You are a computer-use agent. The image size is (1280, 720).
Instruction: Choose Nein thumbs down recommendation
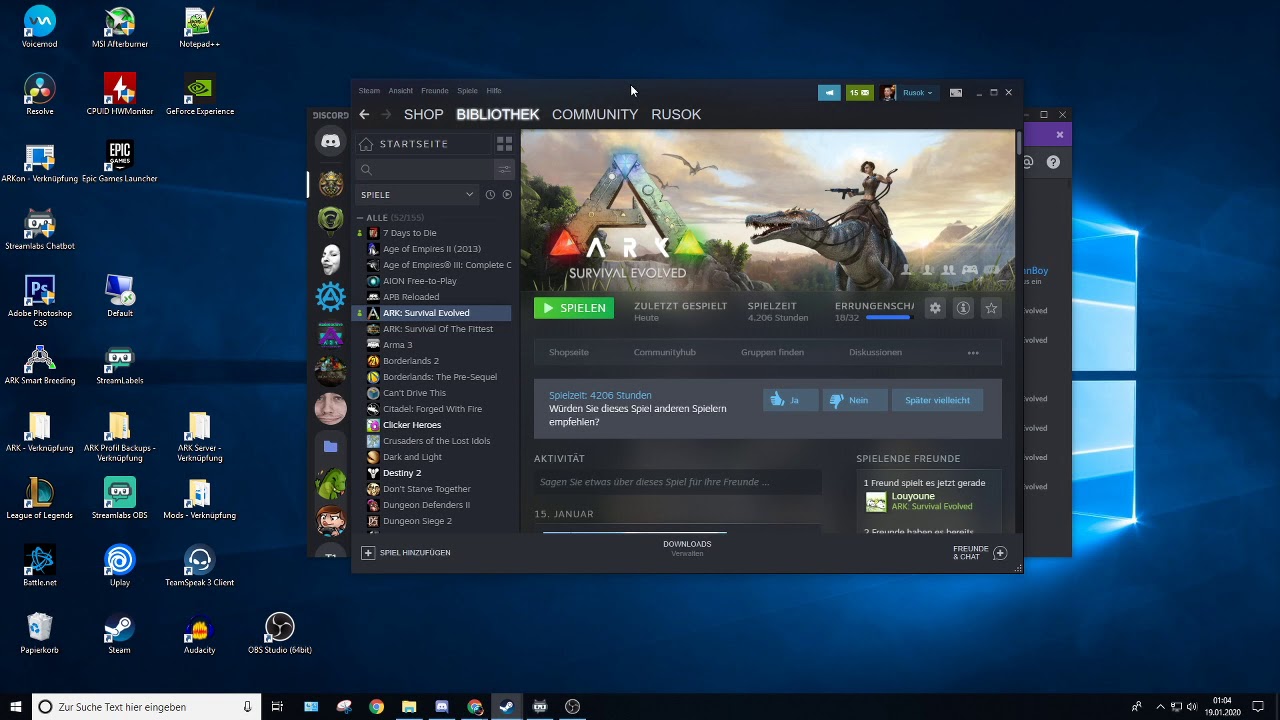coord(853,400)
